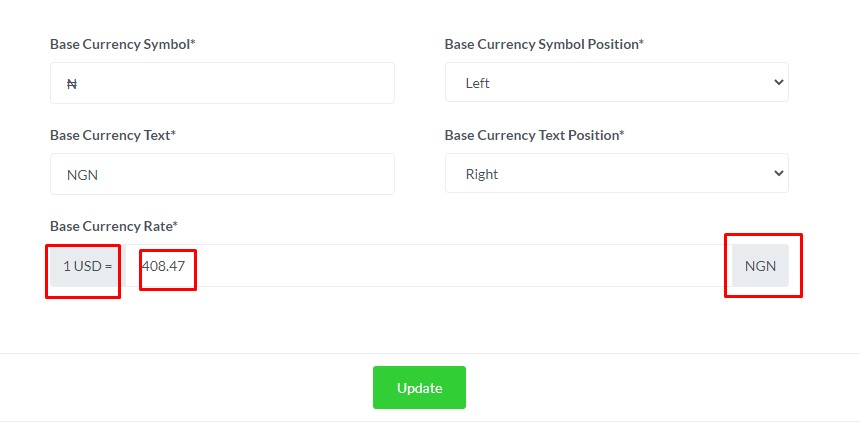Click the gray NGN suffix addon
860x422 pixels.
coord(760,266)
